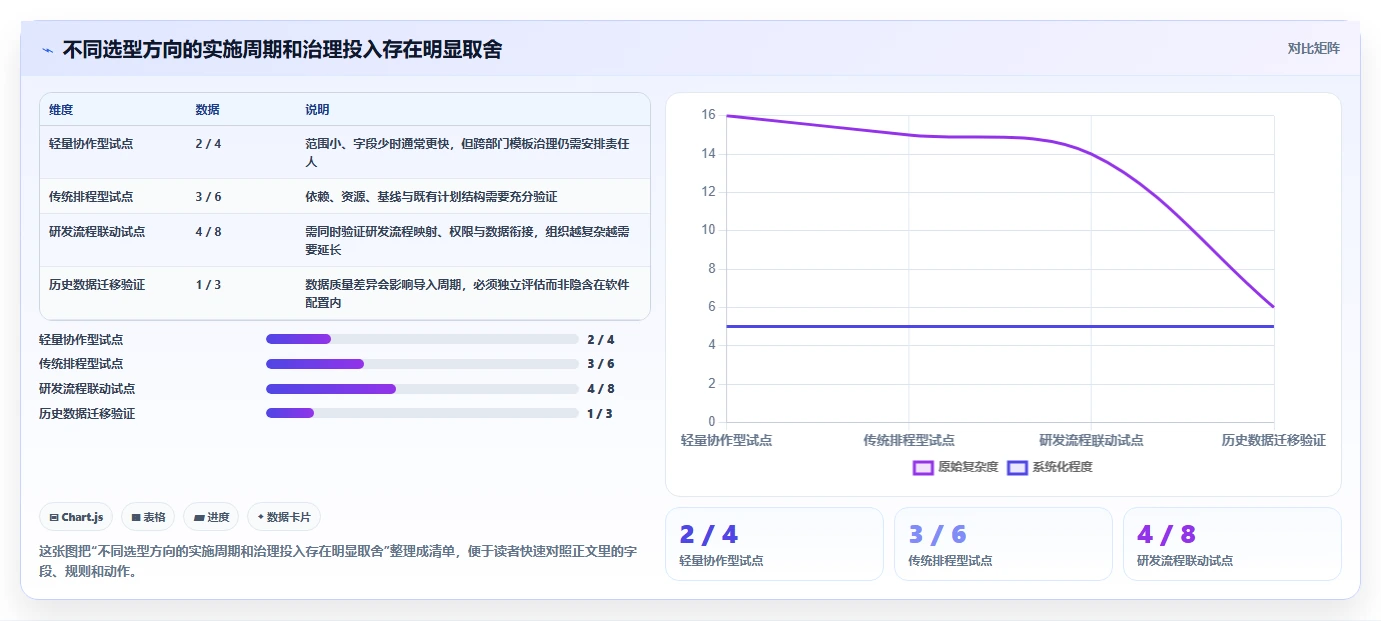Click the 研发流程联动试点 label in the progress list
The width and height of the screenshot is (1381, 621).
[x=87, y=389]
